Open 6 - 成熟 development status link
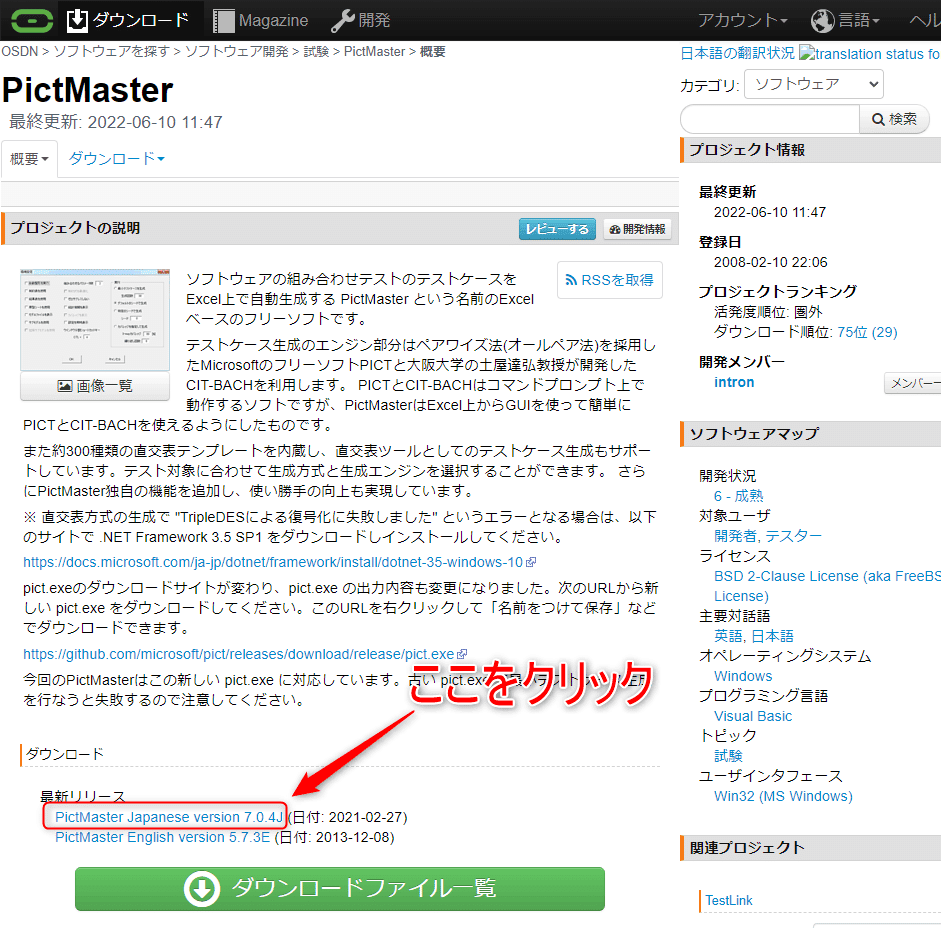This screenshot has height=928, width=941. (738, 496)
